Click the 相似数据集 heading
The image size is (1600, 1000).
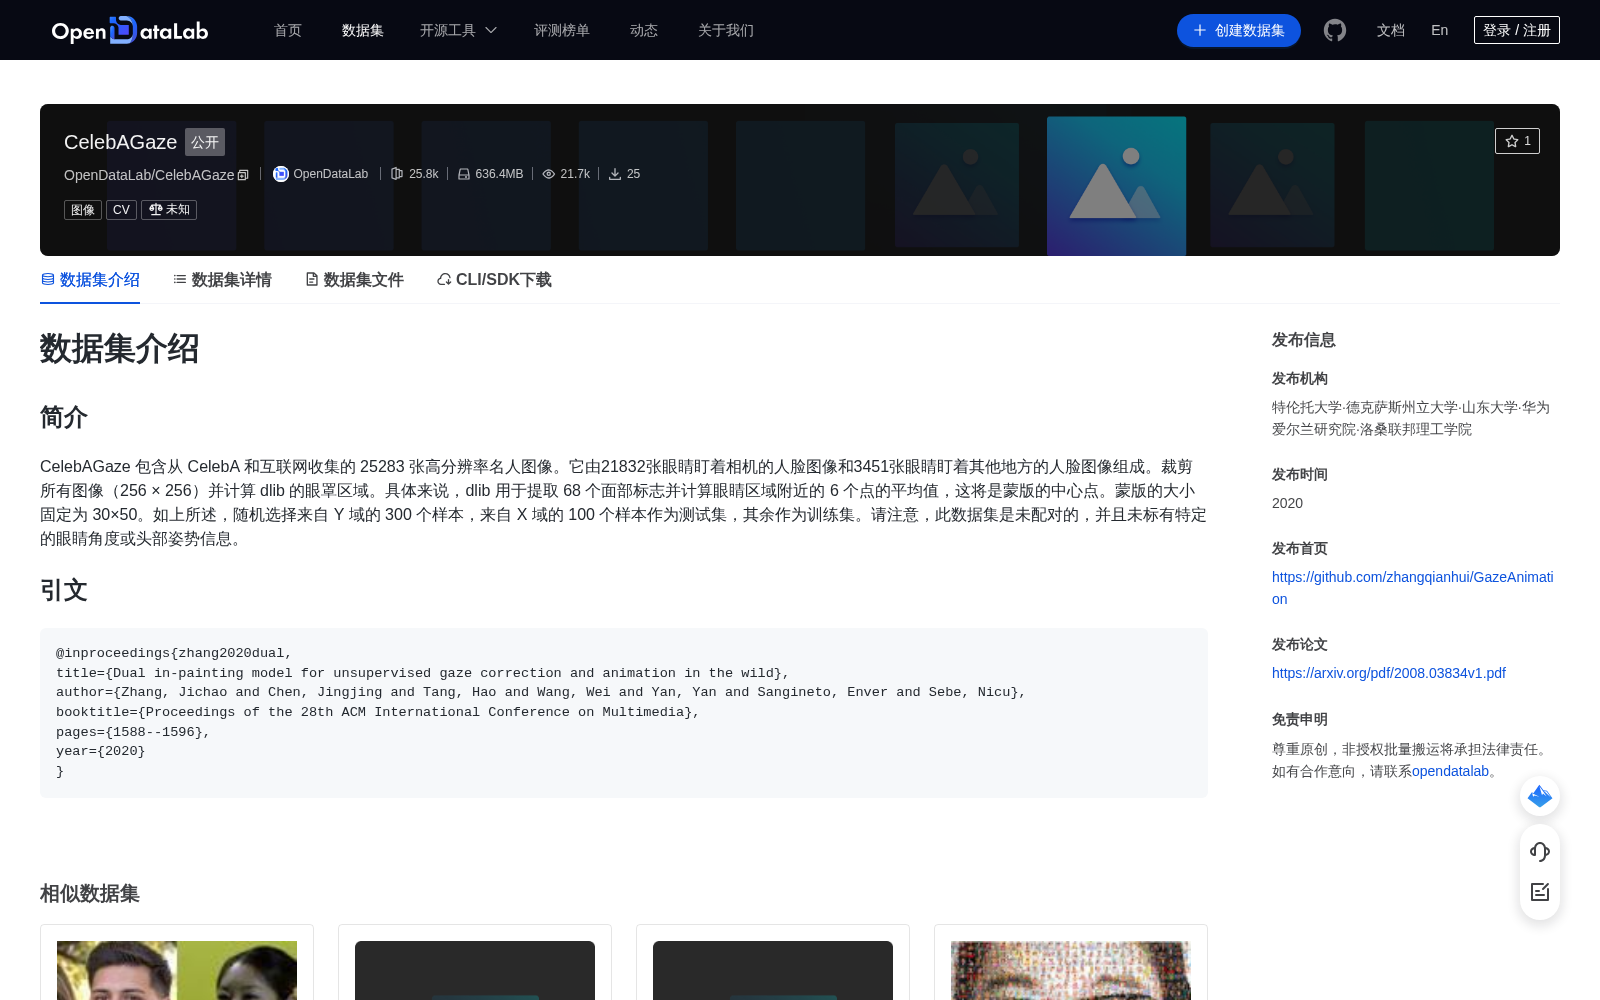tap(90, 894)
